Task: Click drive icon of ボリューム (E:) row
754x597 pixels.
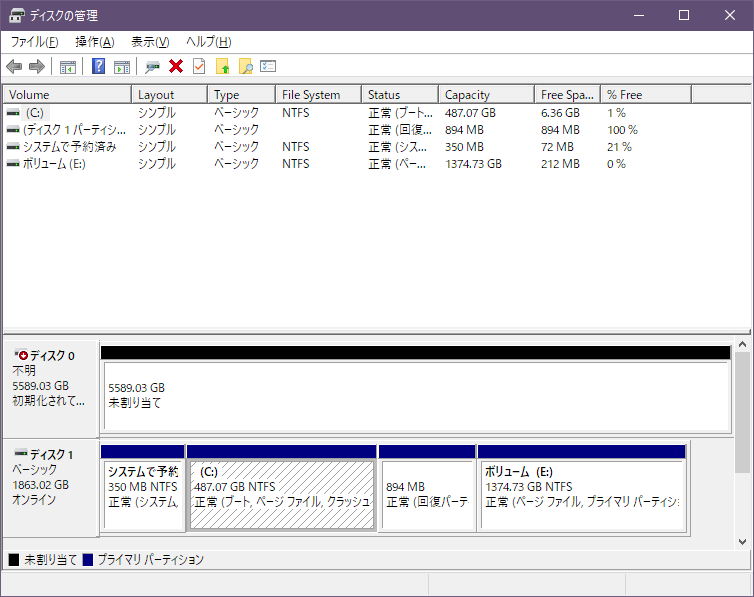Action: click(13, 163)
